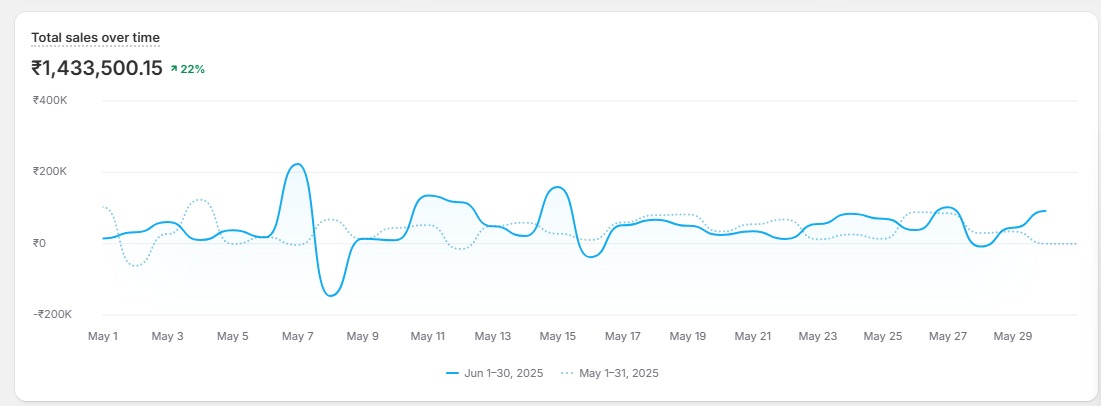Image resolution: width=1101 pixels, height=406 pixels.
Task: Click the ₹400K y-axis label
Action: pos(49,100)
